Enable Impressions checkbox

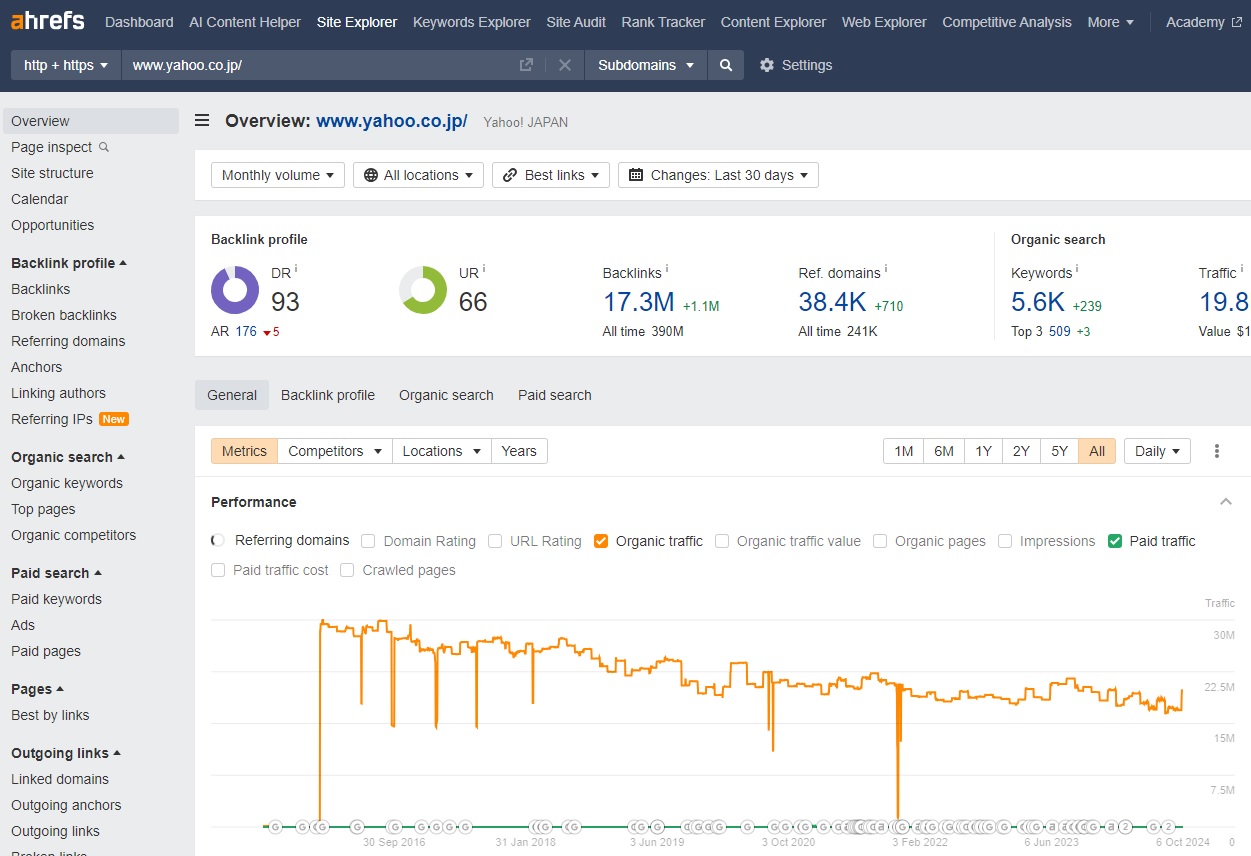pyautogui.click(x=1005, y=541)
